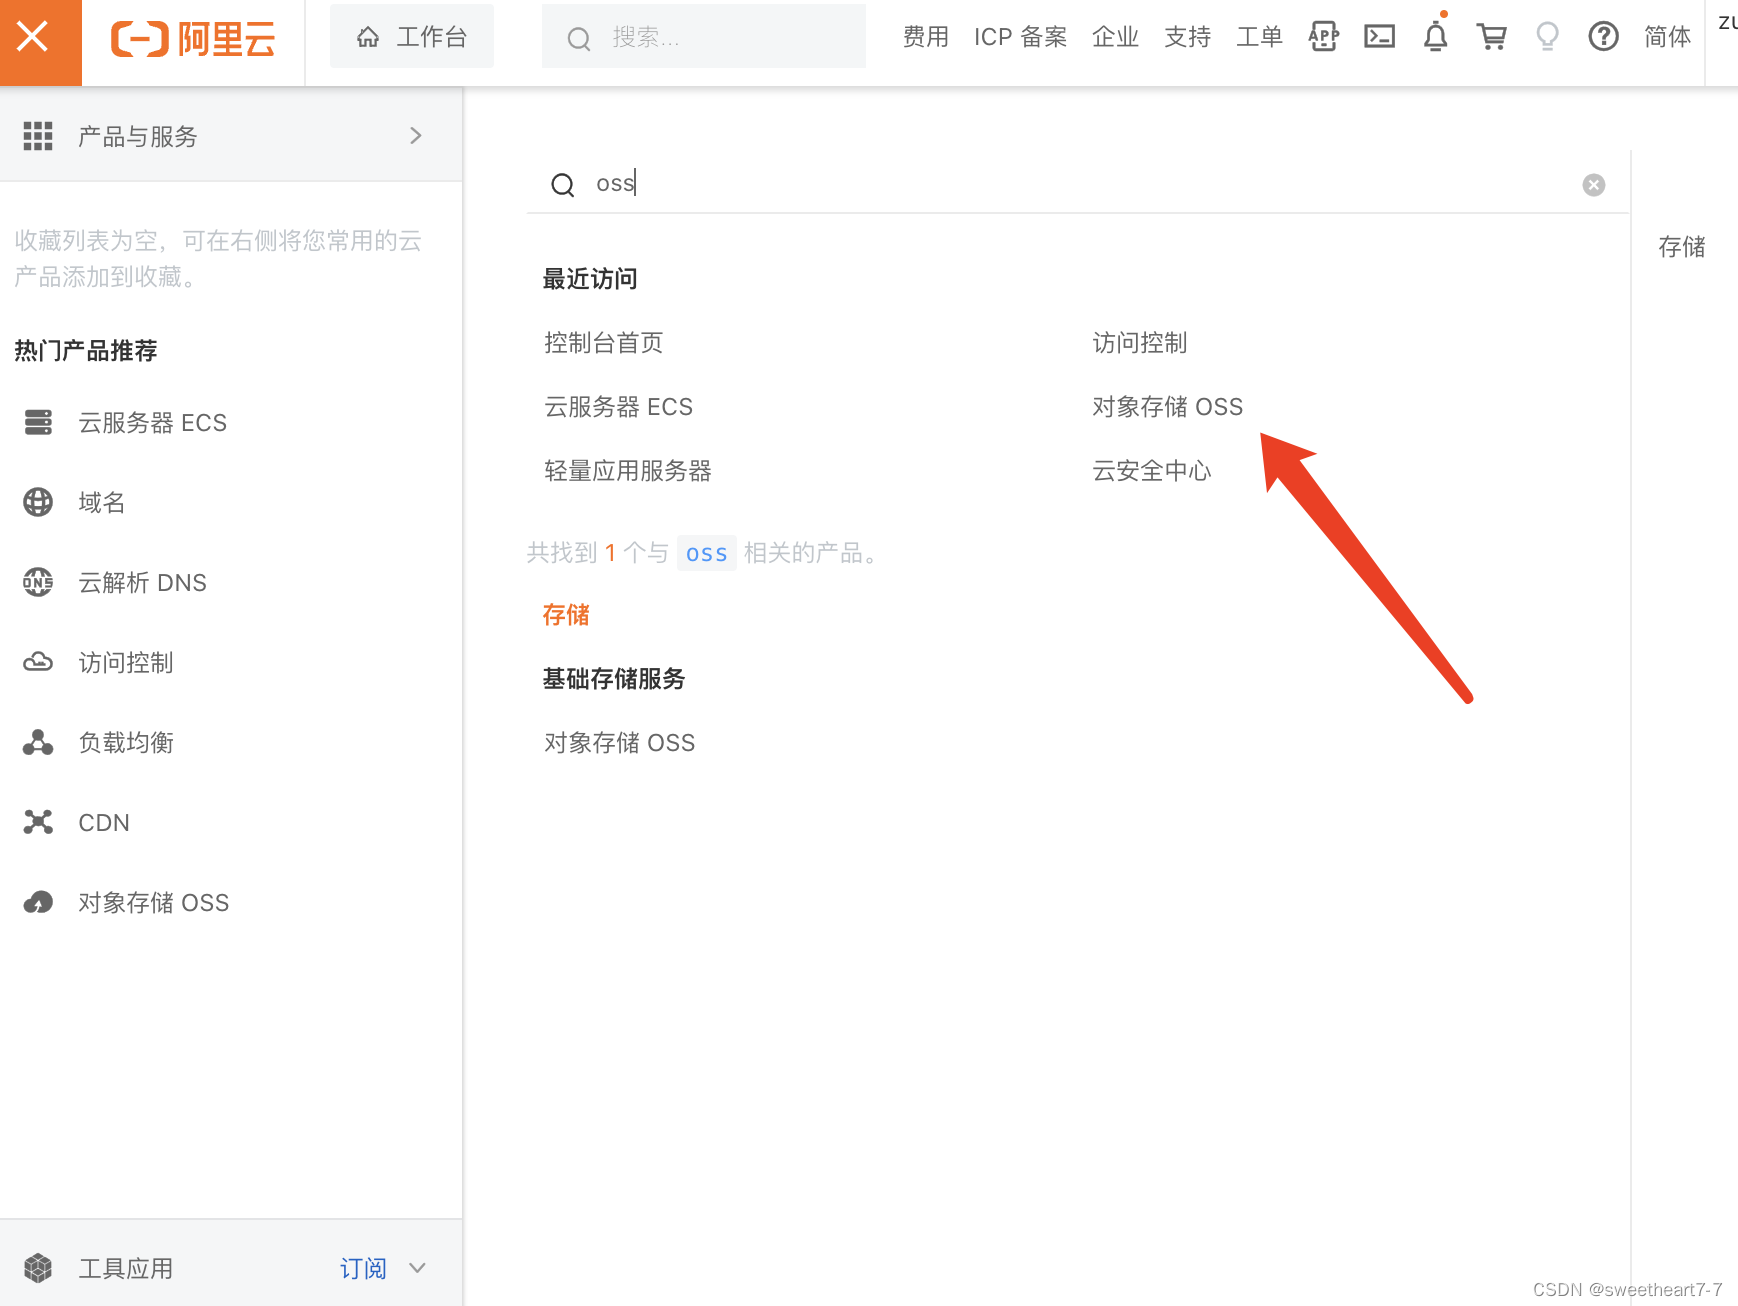Open 对象存储 OSS from recent visits
The width and height of the screenshot is (1738, 1306).
tap(1168, 407)
